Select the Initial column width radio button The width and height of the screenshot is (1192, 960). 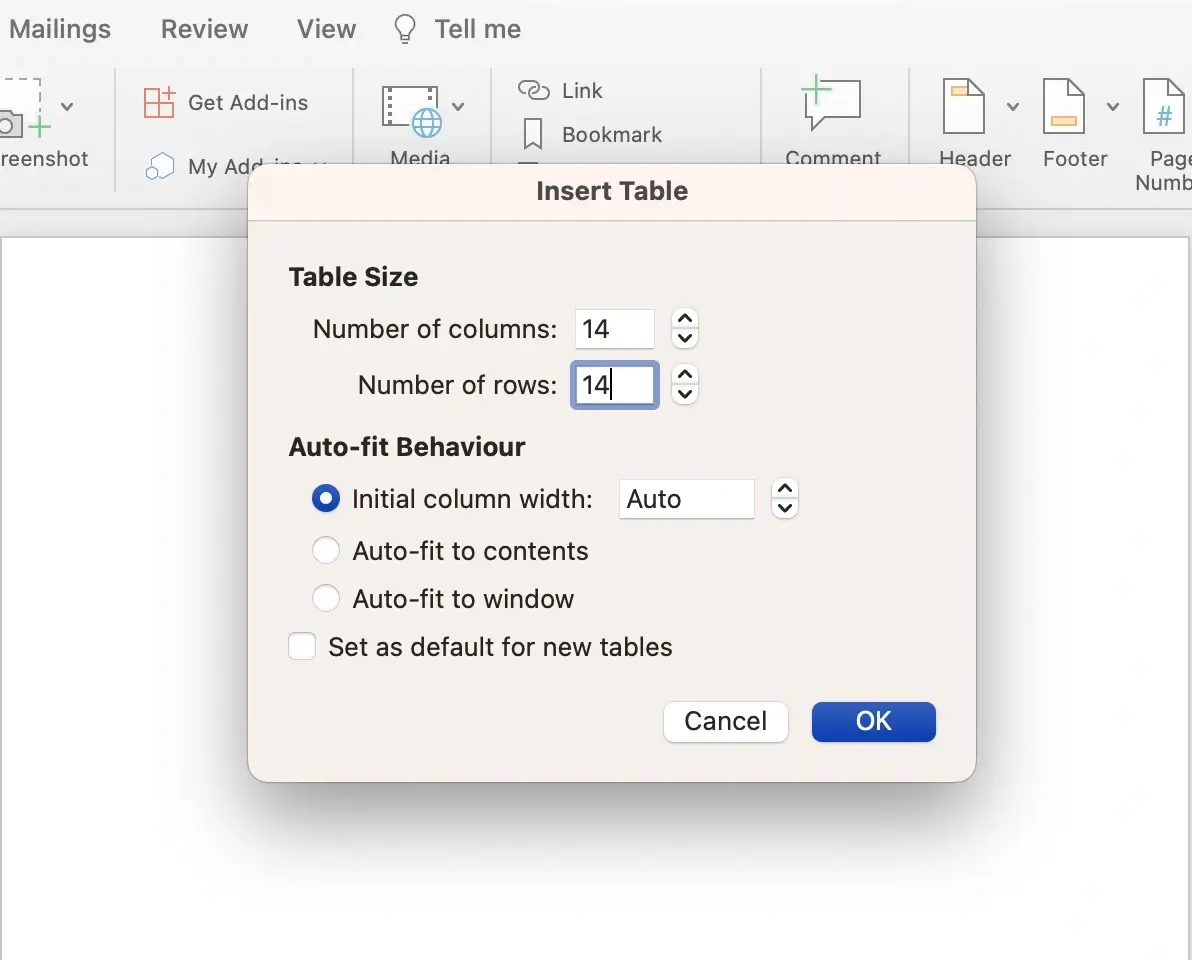pos(325,498)
